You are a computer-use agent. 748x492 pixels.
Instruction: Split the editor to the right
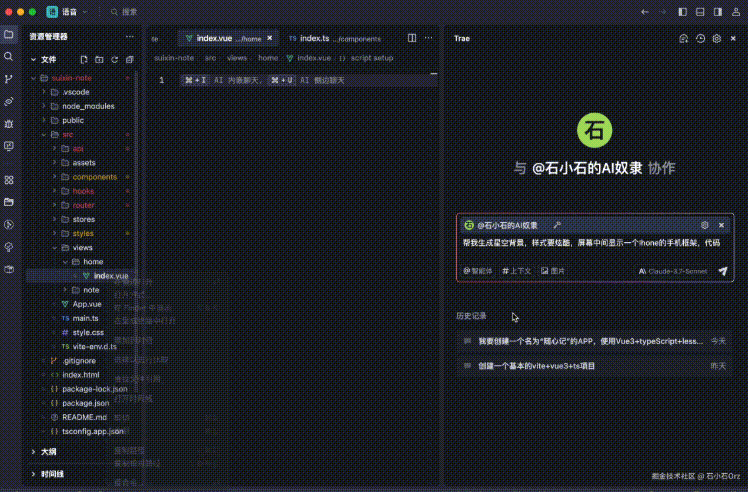pyautogui.click(x=412, y=38)
